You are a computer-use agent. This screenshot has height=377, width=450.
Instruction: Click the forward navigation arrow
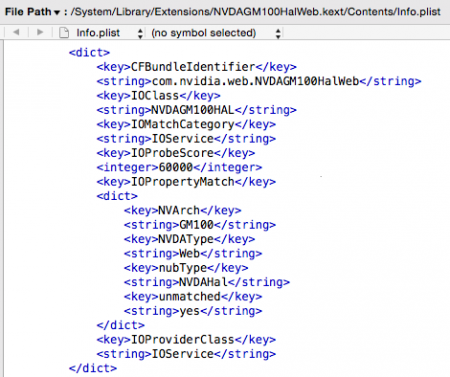(40, 32)
